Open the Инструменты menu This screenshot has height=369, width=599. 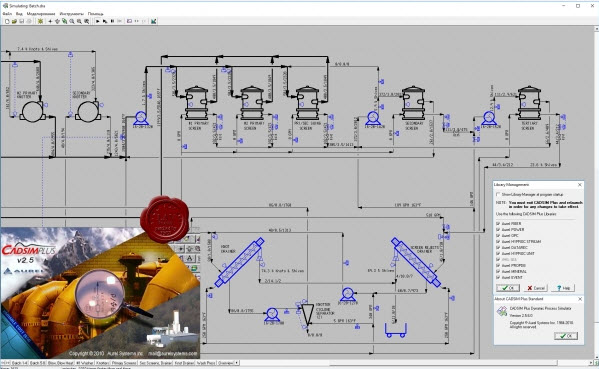[x=71, y=14]
